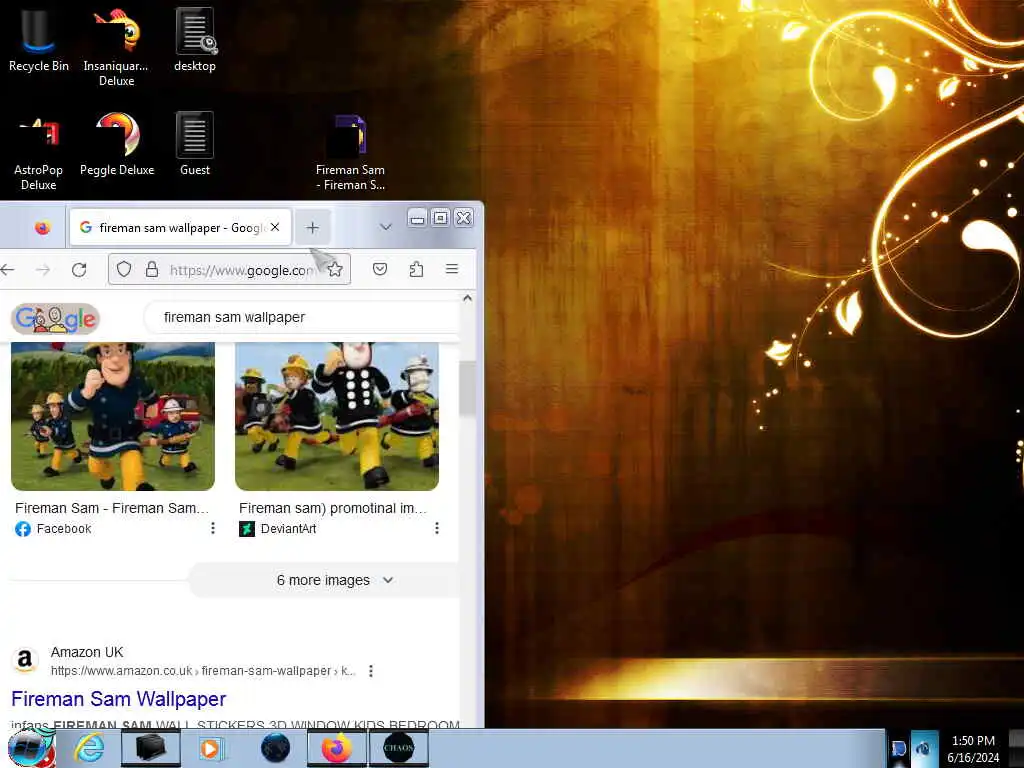Select the Fireman Sam desktop file
1024x768 pixels.
[x=350, y=153]
